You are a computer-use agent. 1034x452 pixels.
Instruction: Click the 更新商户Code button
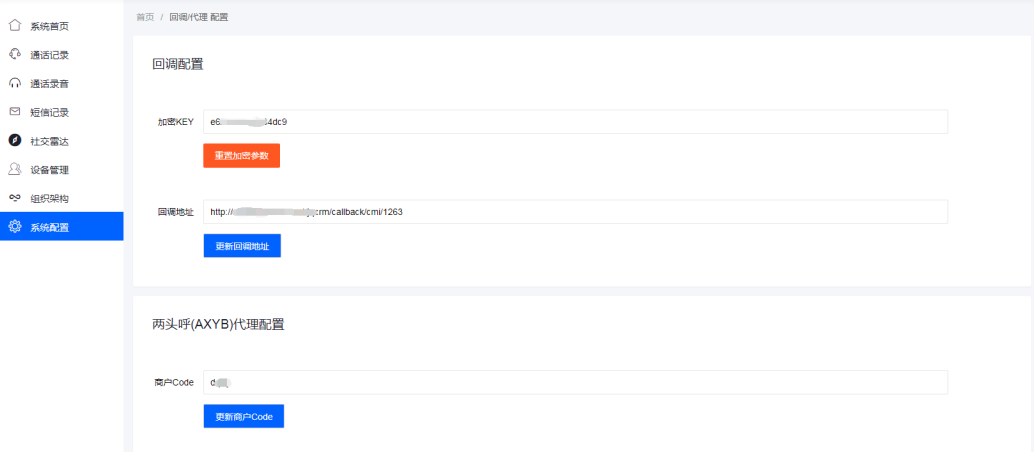pyautogui.click(x=244, y=416)
